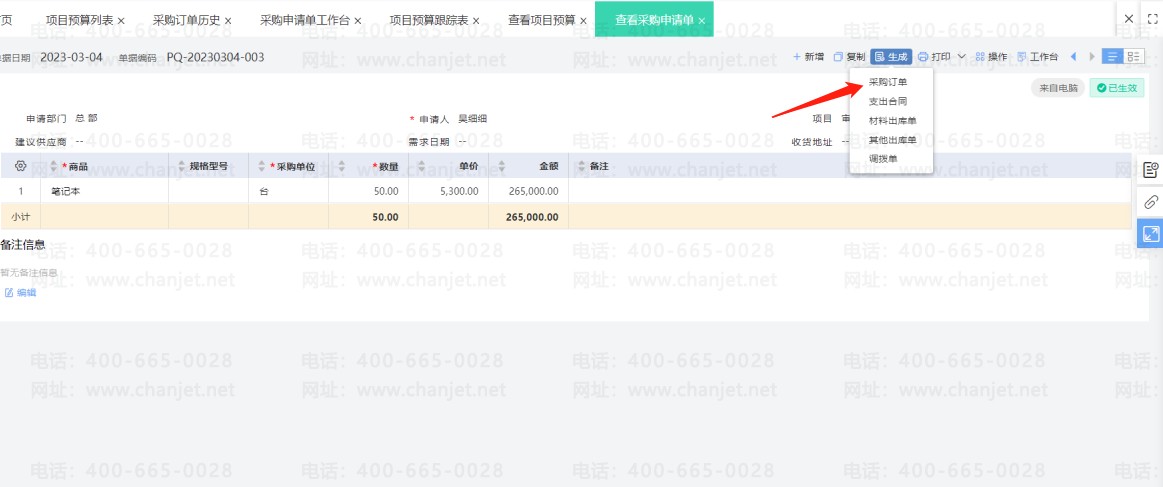Go to next document with right arrow
This screenshot has width=1163, height=487.
[x=1092, y=57]
